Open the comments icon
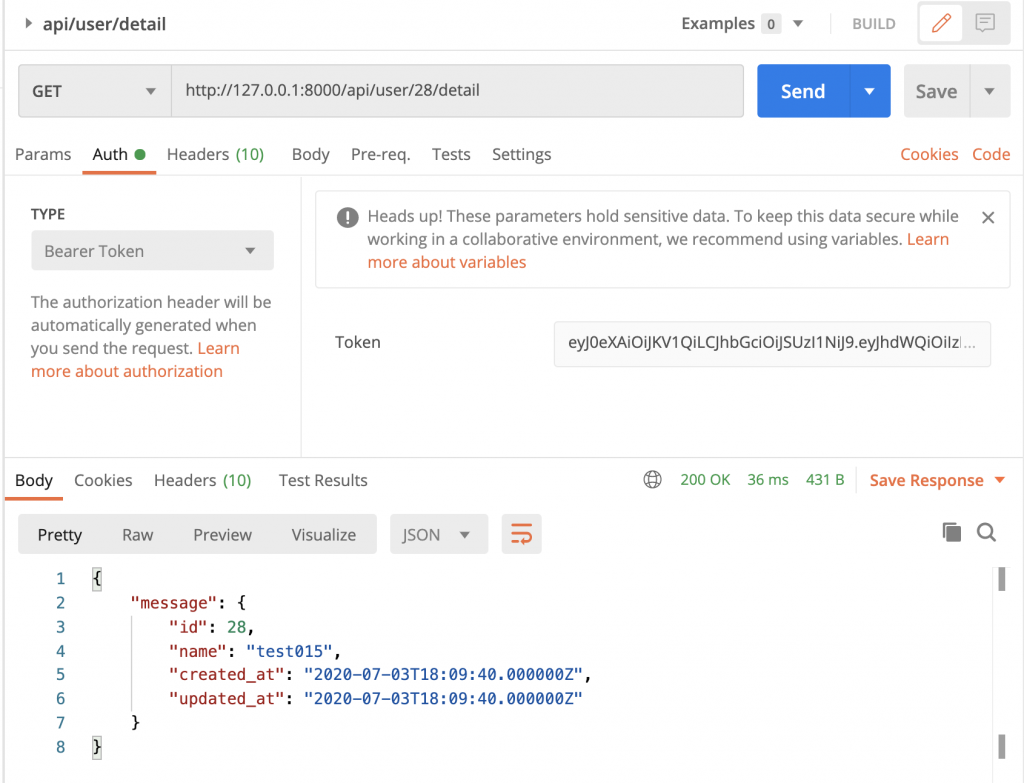This screenshot has width=1024, height=783. [x=985, y=24]
